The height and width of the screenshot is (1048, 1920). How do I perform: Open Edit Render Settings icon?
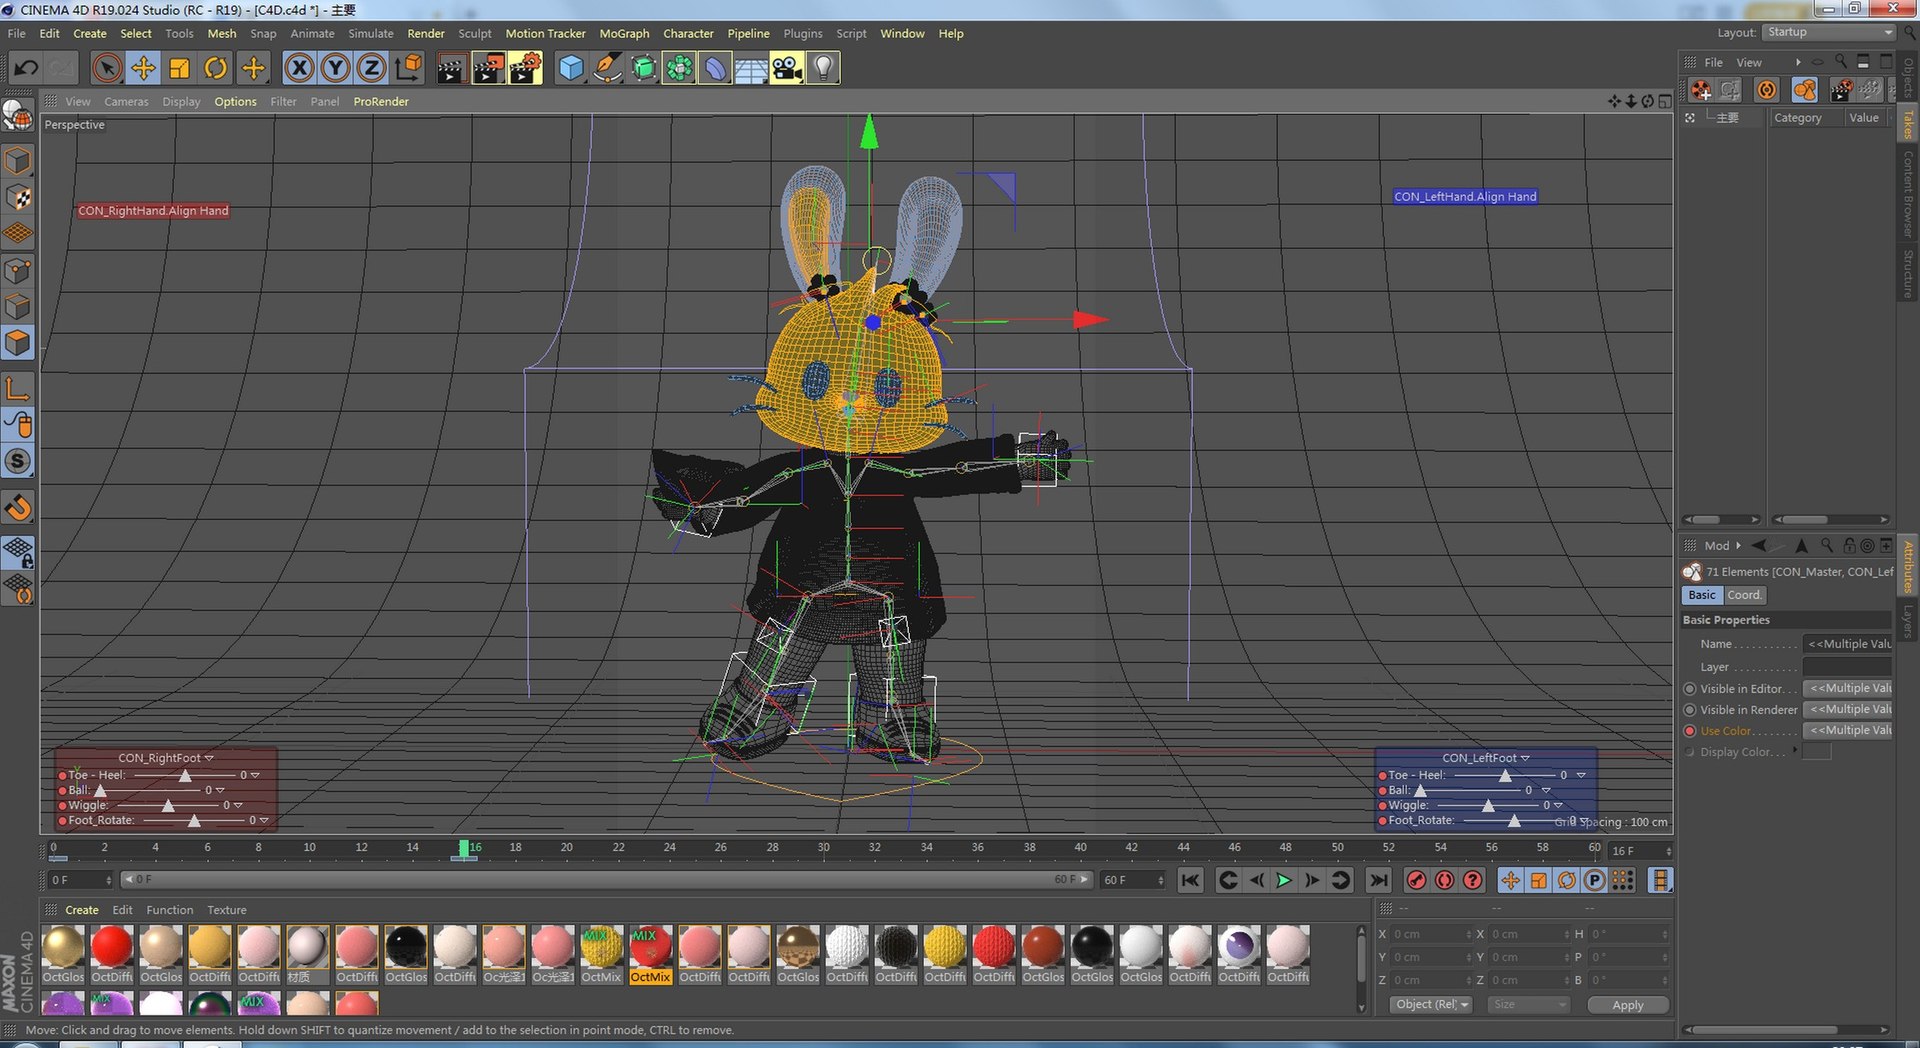(525, 68)
